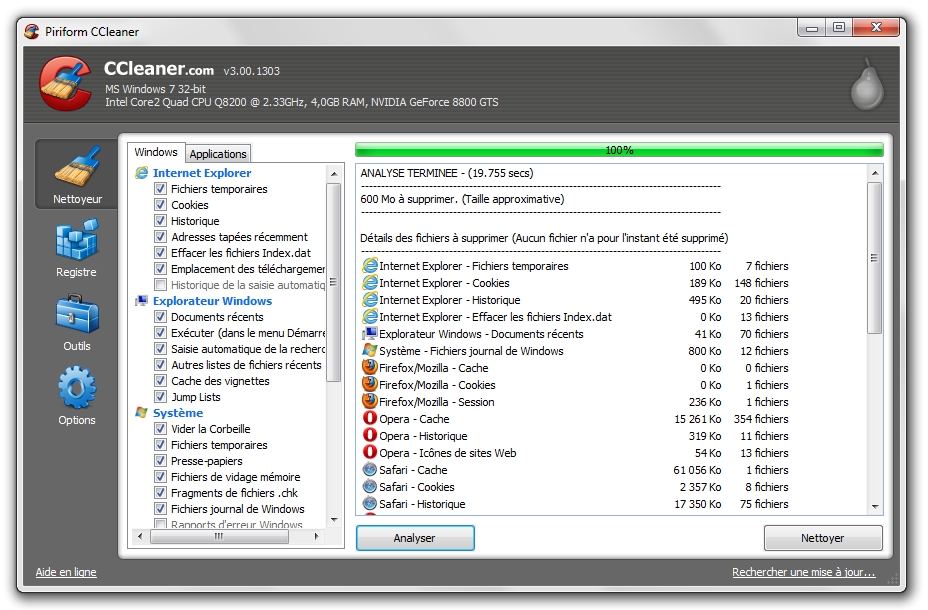
Task: Click the Explorateur Windows Documents récents result icon
Action: (370, 333)
